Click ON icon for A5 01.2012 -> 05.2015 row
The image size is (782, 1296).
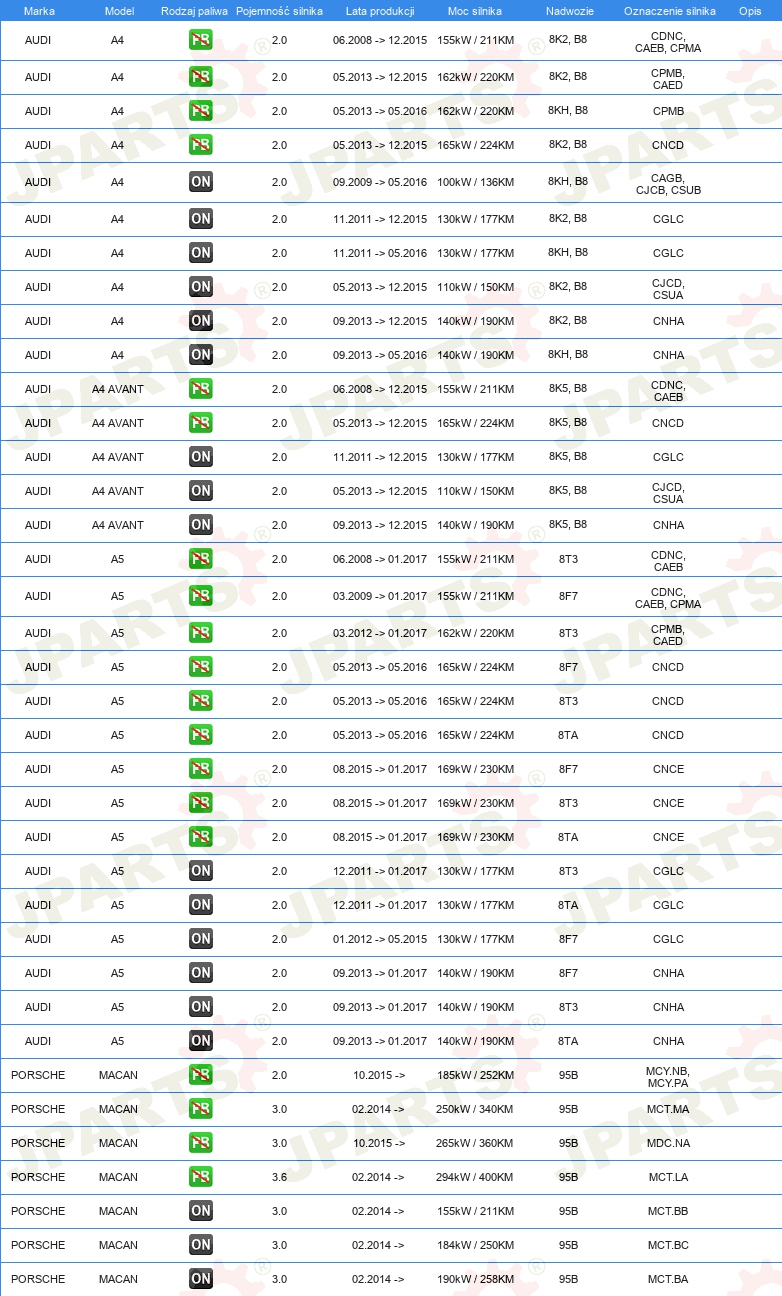[201, 939]
